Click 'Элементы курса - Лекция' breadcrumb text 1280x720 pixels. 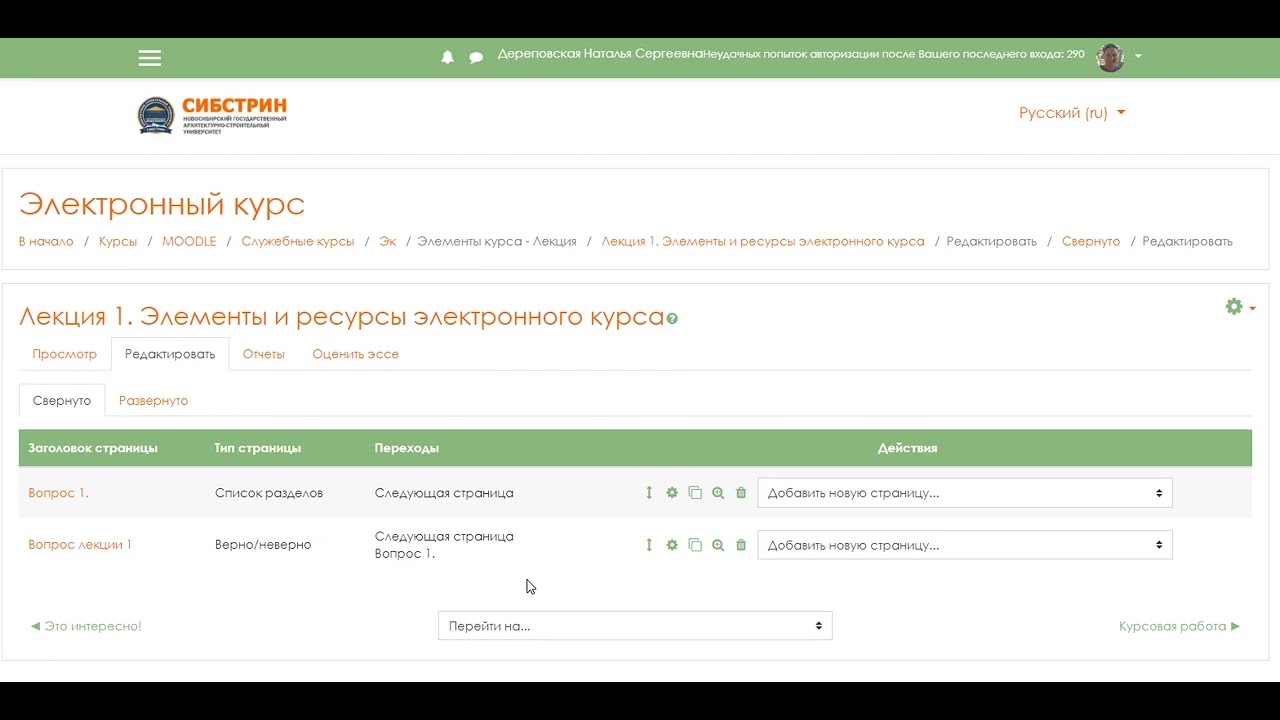(497, 241)
